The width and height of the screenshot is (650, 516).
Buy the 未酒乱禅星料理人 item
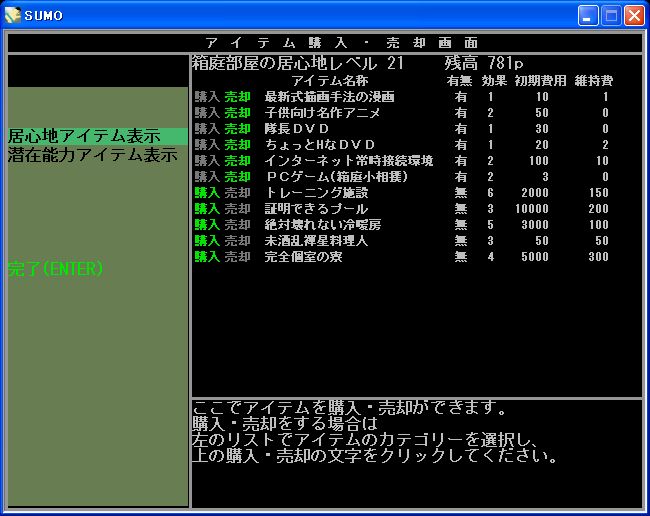(x=206, y=241)
